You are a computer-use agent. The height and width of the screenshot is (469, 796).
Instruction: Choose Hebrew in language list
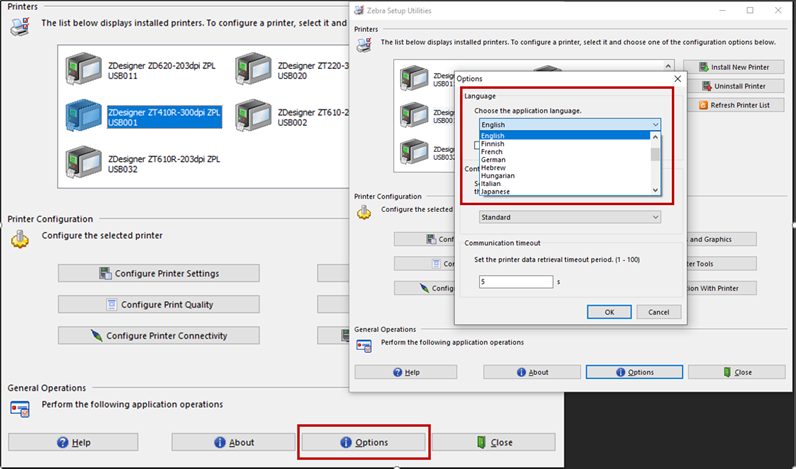pos(565,168)
